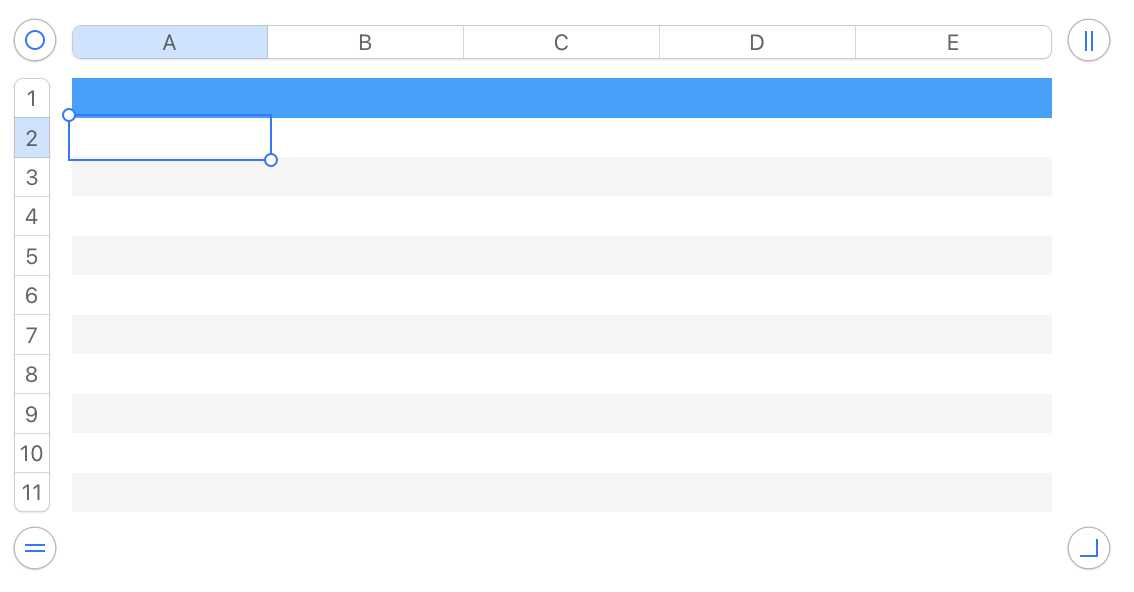This screenshot has width=1134, height=592.
Task: Select column B header
Action: (365, 43)
